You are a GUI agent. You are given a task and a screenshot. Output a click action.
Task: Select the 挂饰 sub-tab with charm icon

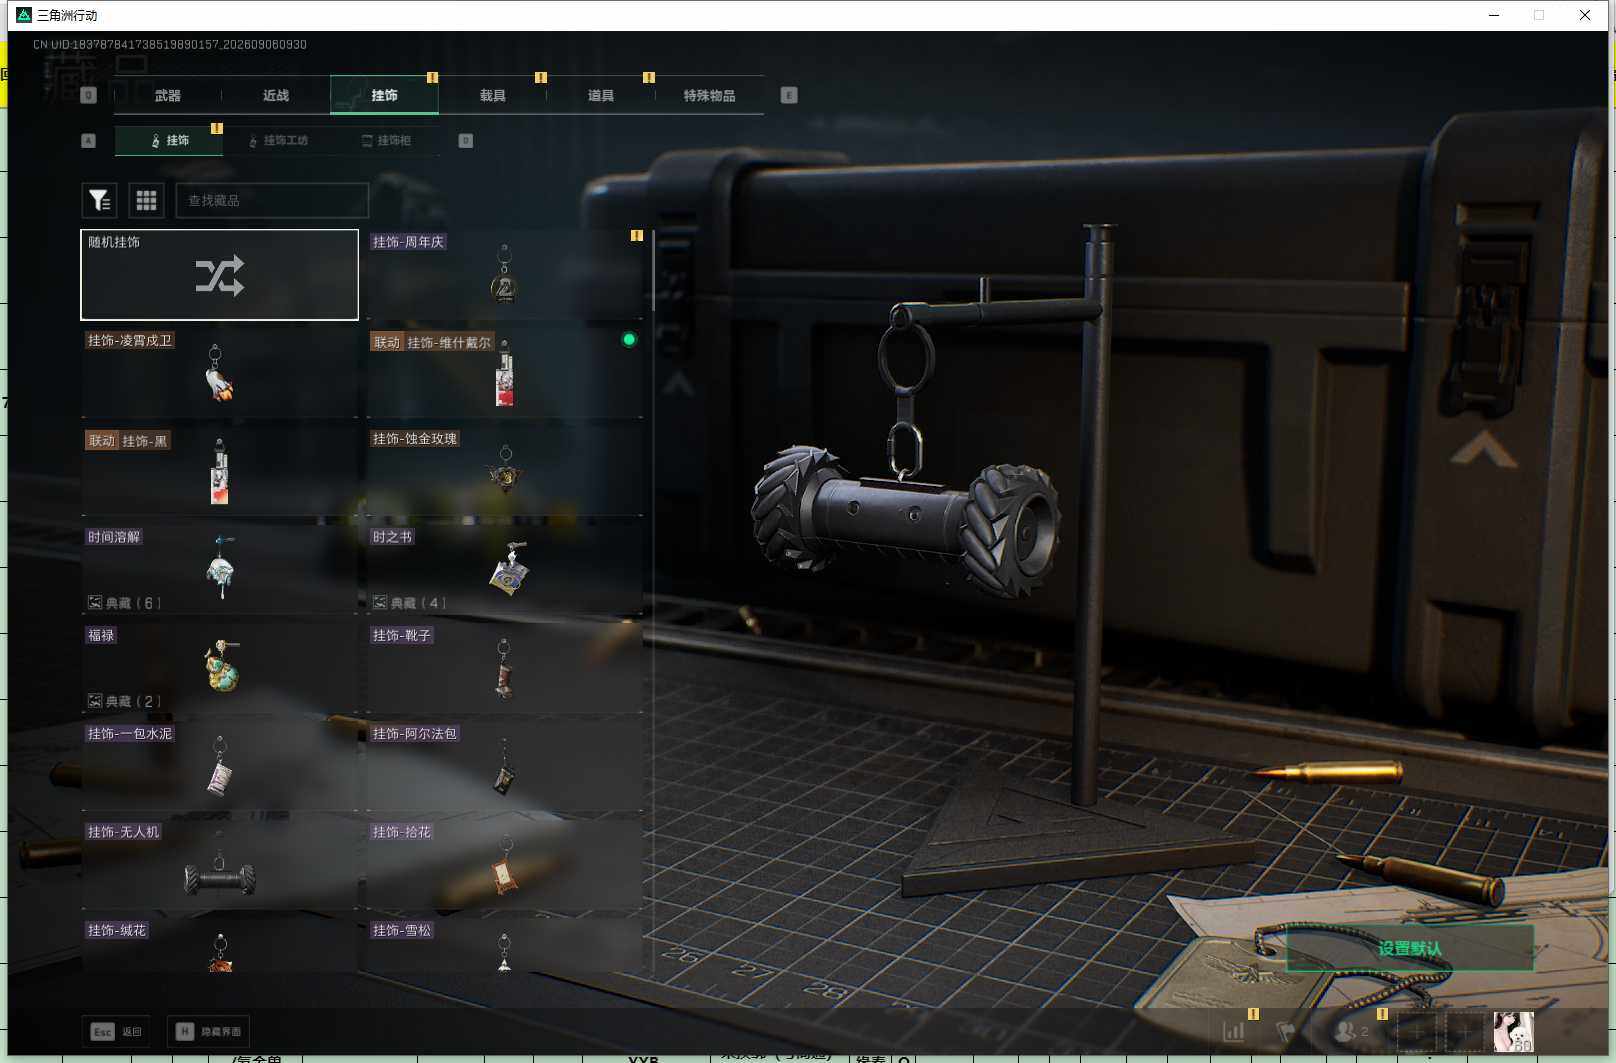169,141
